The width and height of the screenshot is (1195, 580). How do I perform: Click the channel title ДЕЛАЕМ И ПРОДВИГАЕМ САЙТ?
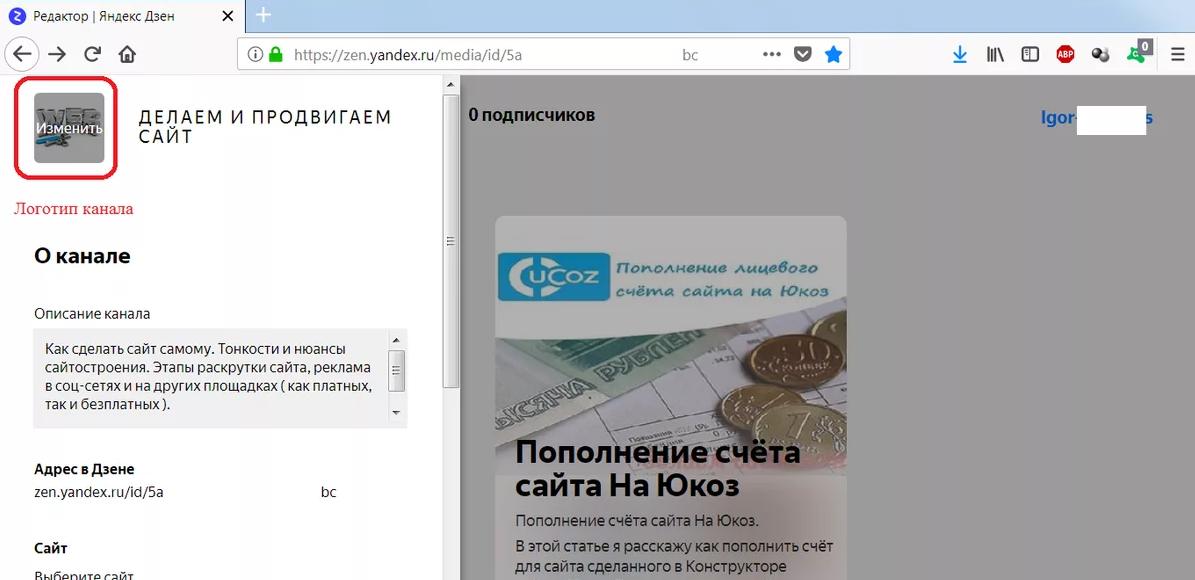click(x=265, y=127)
